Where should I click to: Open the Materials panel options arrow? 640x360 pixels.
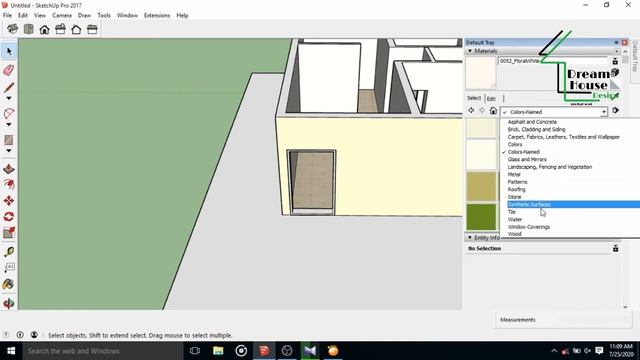[x=616, y=51]
